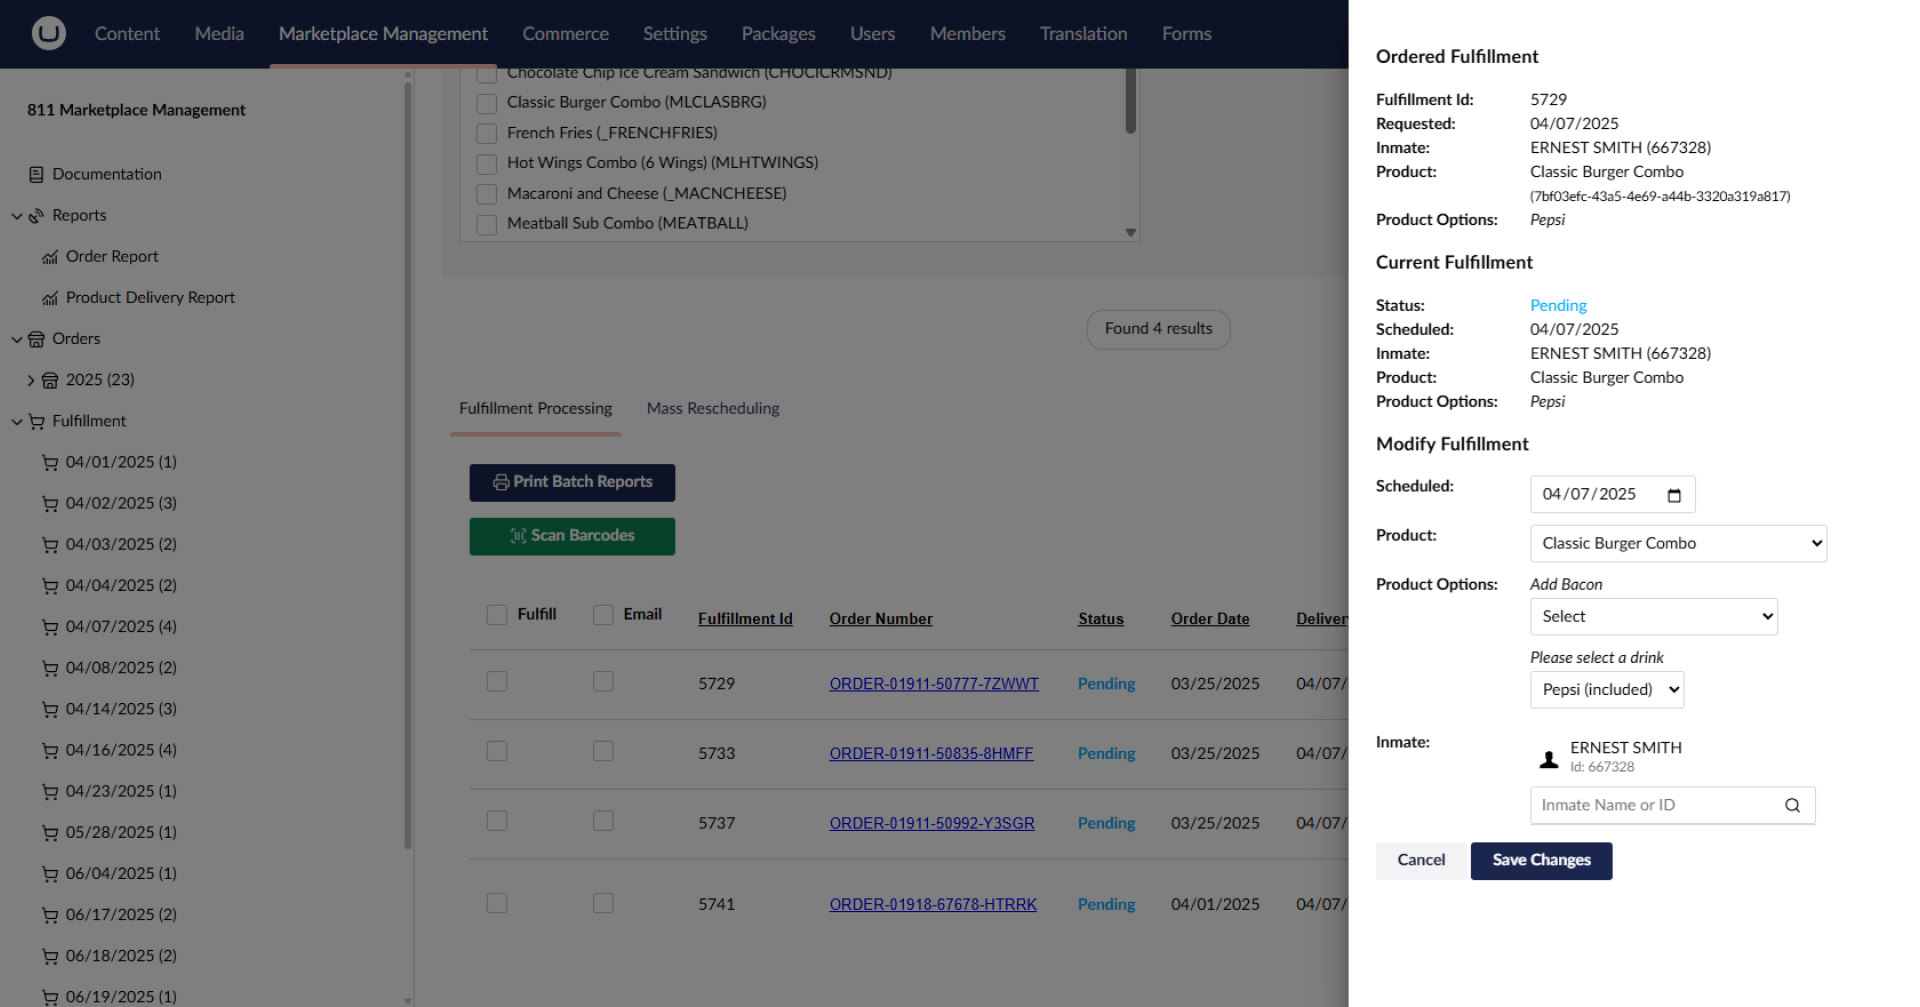The height and width of the screenshot is (1007, 1920).
Task: Click the Save Changes button
Action: [1540, 860]
